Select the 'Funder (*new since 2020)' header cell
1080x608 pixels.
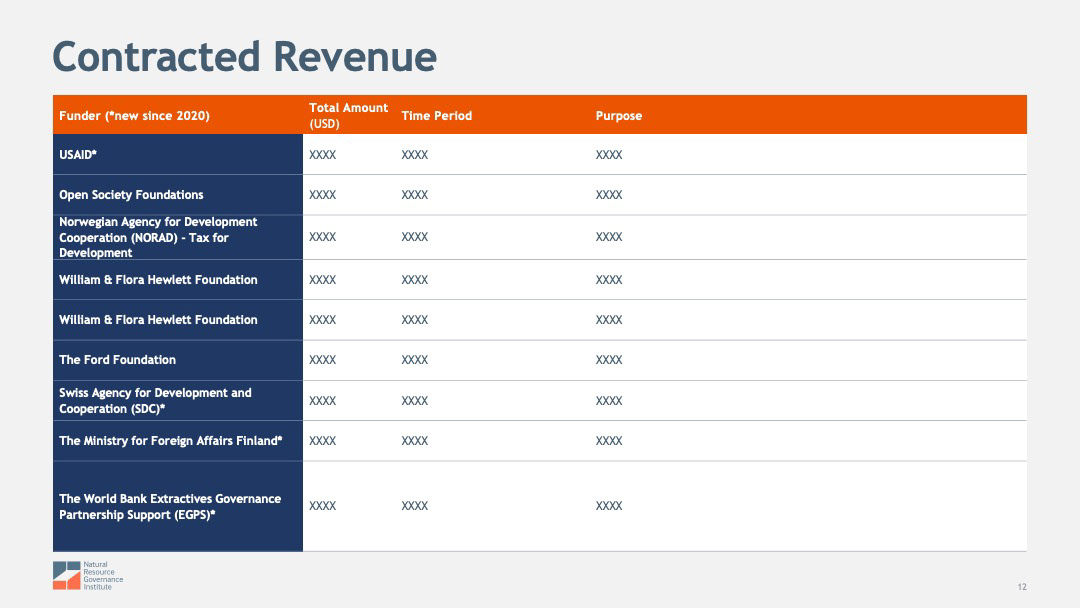(178, 115)
